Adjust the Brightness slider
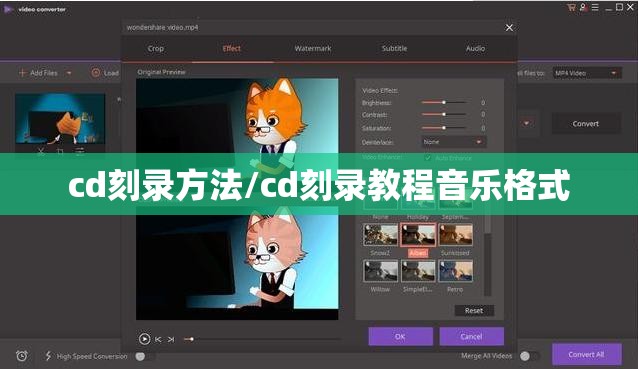Screen dimensions: 638x369 (x=444, y=103)
